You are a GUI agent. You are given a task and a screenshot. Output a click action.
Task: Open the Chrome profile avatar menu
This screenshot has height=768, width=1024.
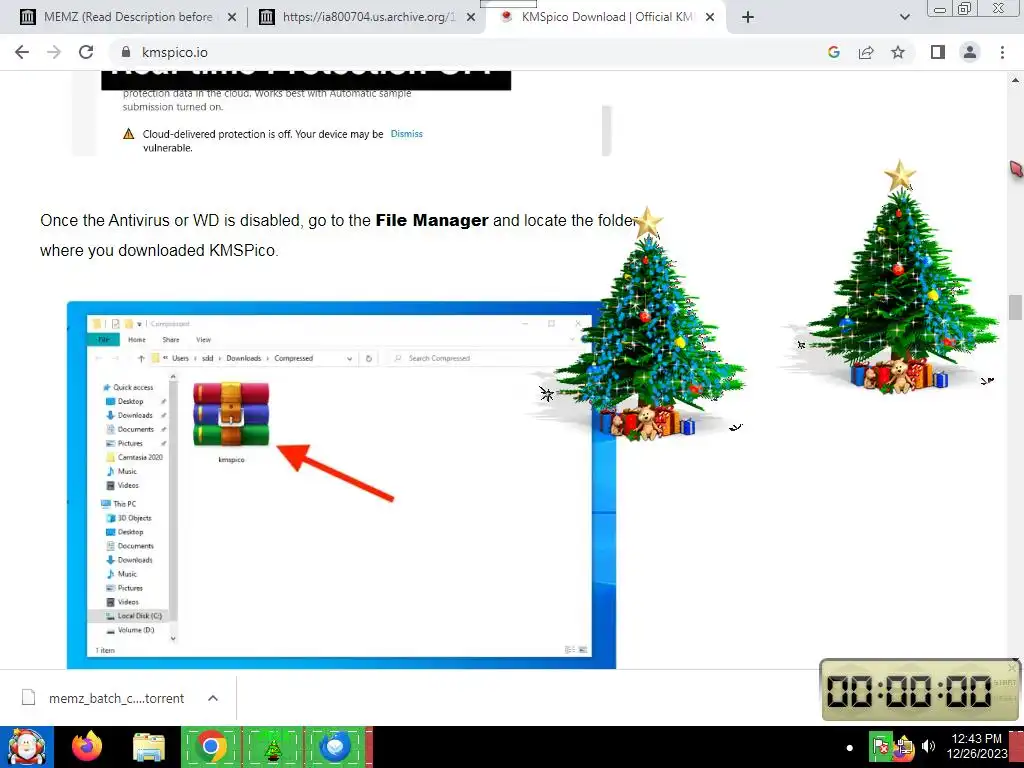(970, 52)
